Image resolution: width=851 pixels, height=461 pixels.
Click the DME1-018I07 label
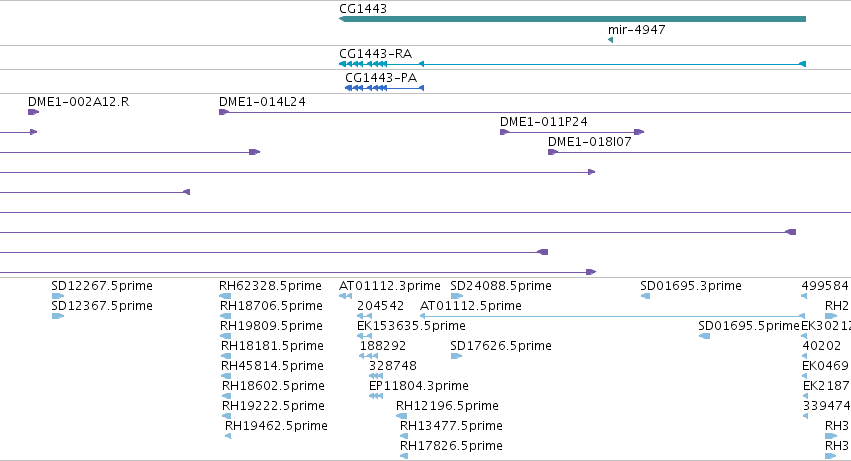click(589, 142)
